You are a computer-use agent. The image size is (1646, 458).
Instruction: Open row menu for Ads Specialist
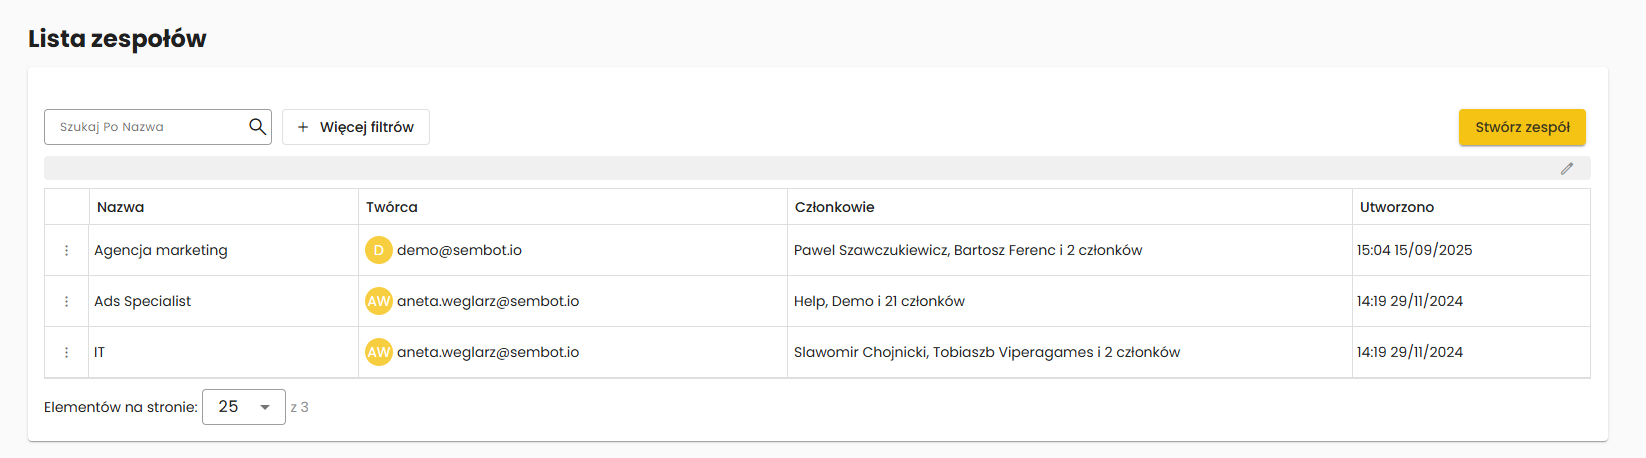[x=67, y=302]
